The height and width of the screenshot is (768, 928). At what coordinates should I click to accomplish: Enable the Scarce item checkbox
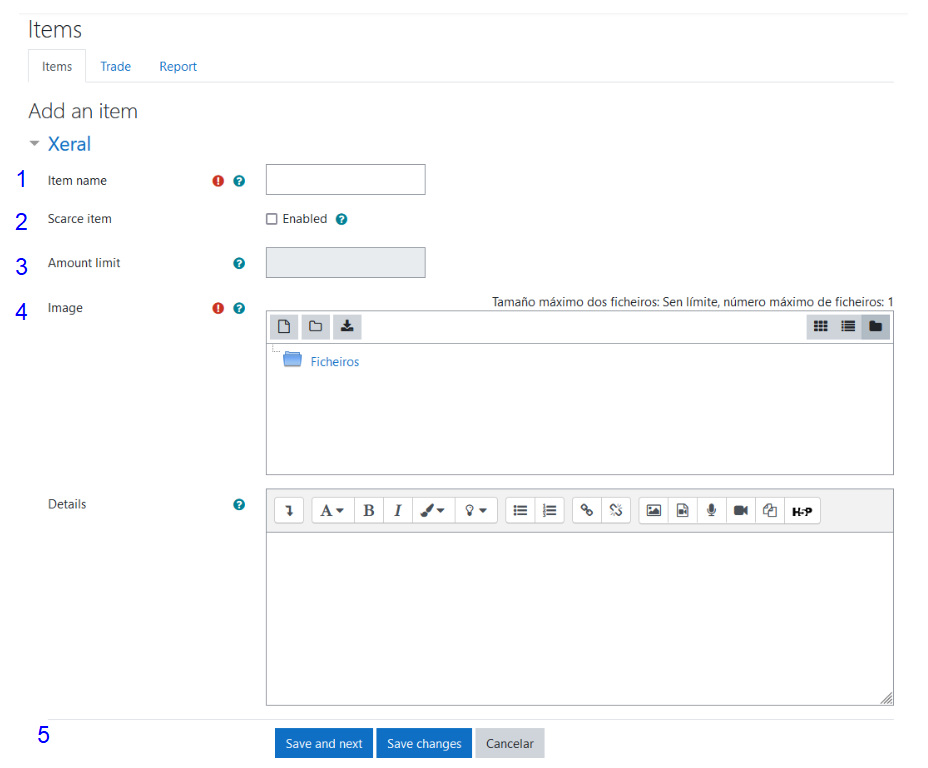click(272, 219)
